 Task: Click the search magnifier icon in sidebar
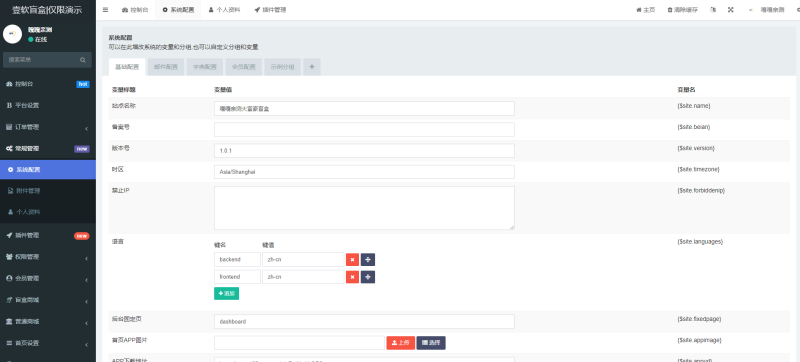coord(83,60)
